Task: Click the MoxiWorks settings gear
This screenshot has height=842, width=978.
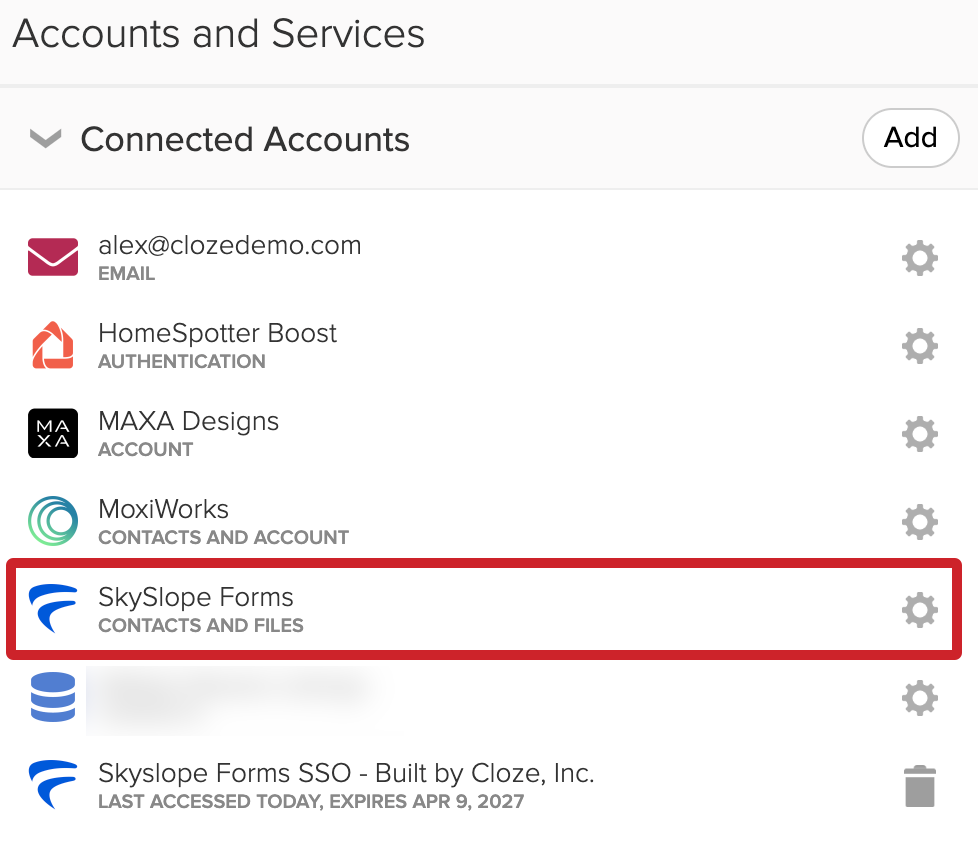Action: point(919,522)
